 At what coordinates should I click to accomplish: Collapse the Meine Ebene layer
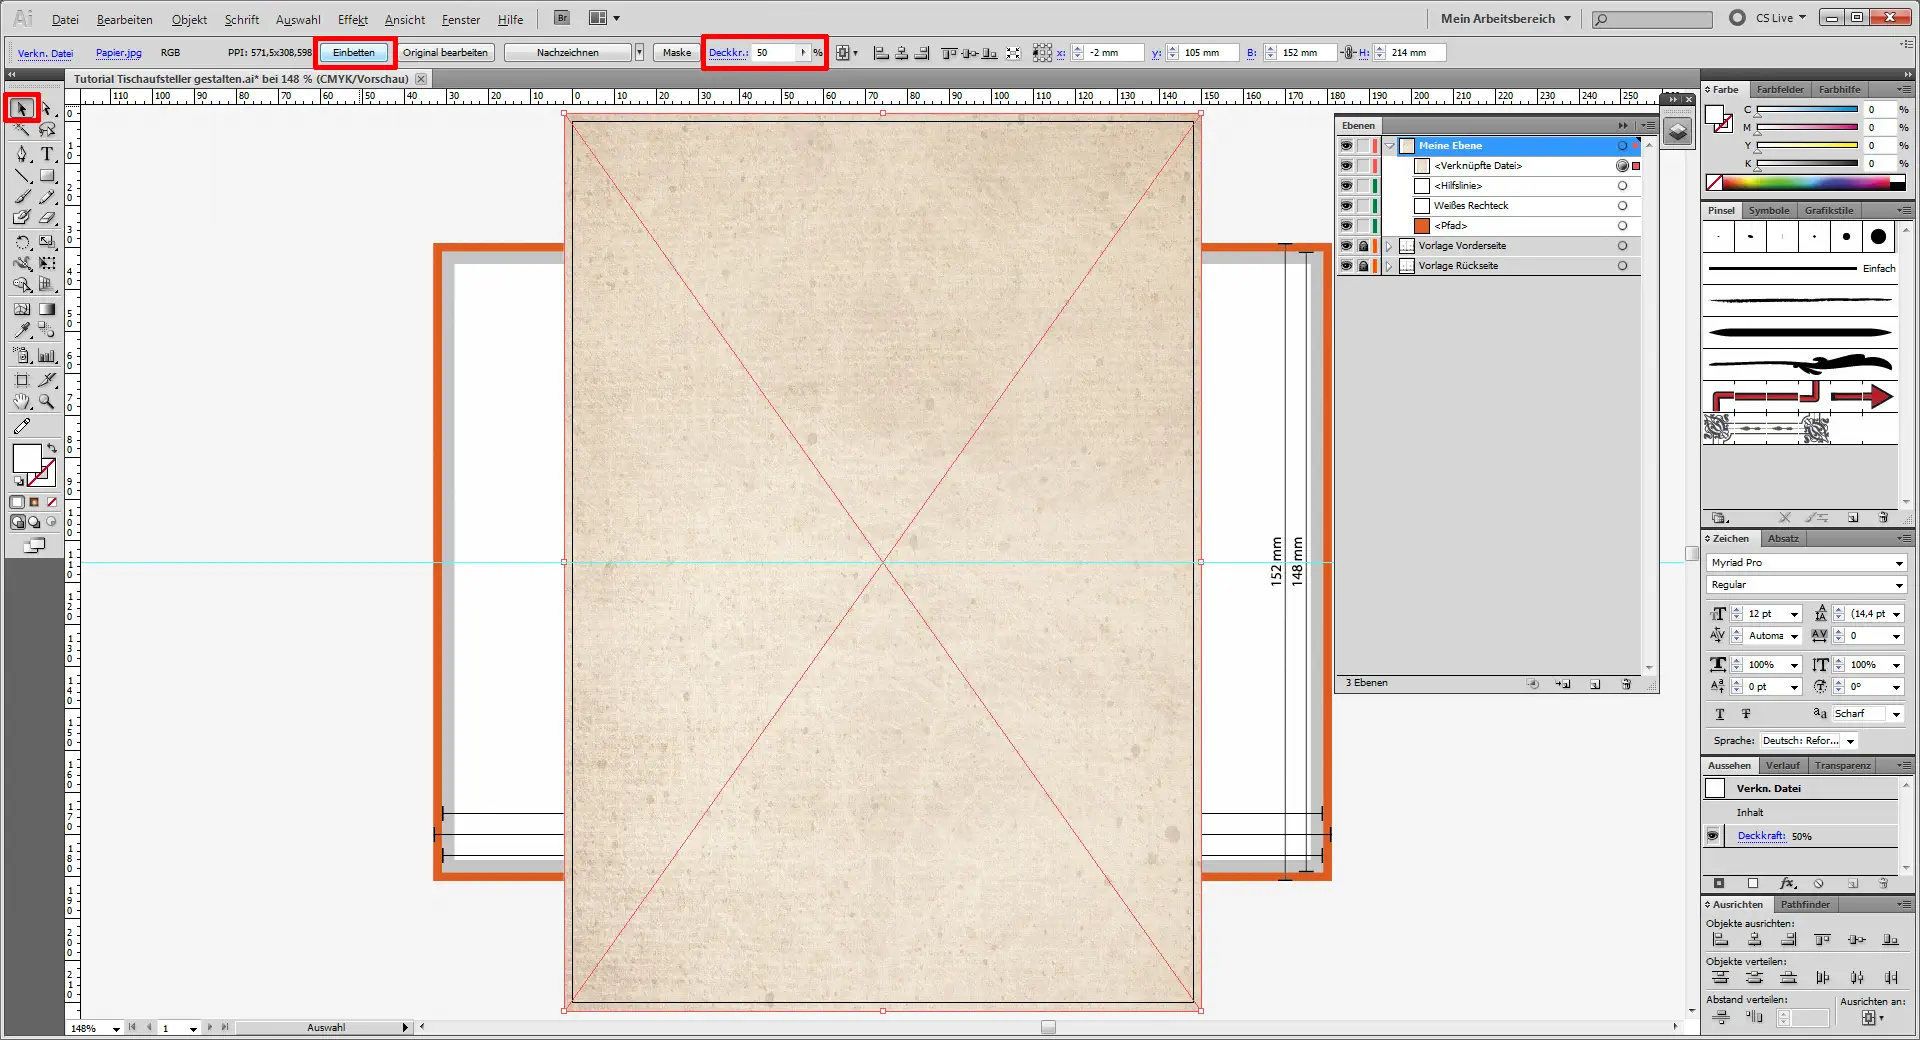coord(1389,146)
